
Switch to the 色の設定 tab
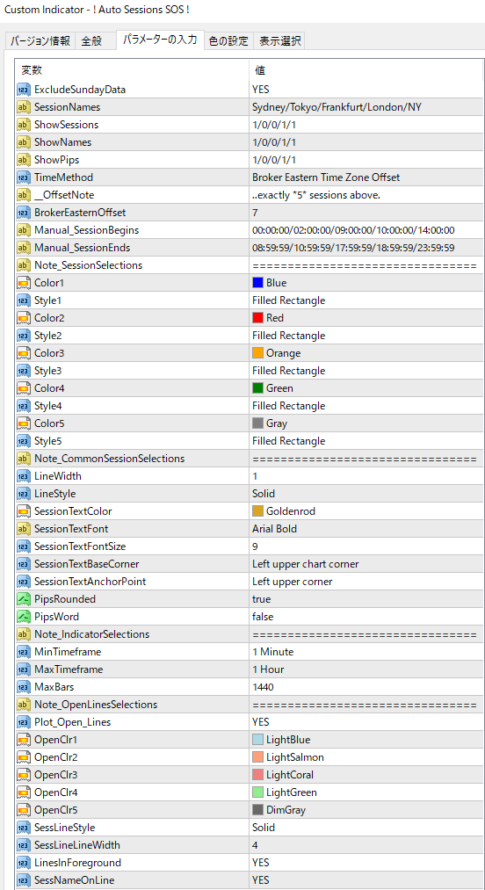[228, 41]
